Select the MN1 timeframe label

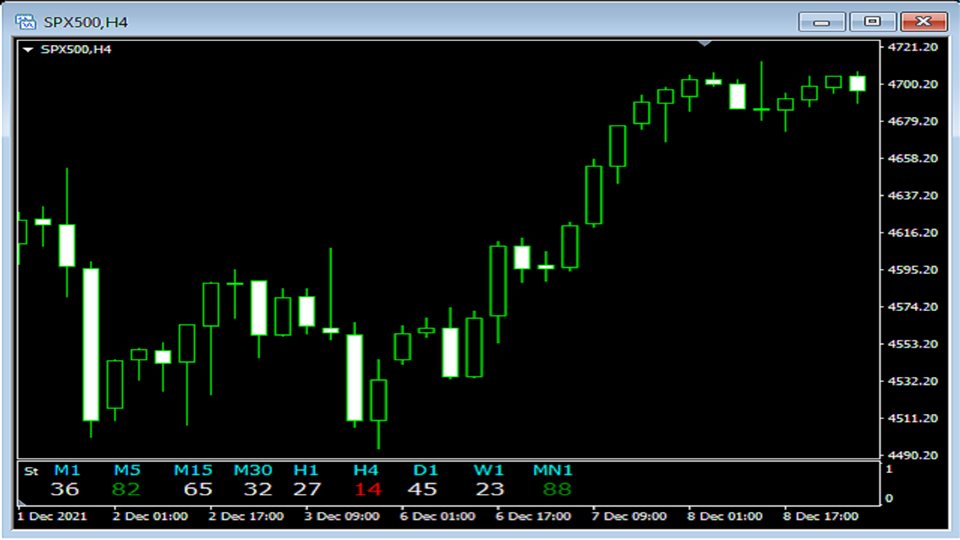(552, 470)
